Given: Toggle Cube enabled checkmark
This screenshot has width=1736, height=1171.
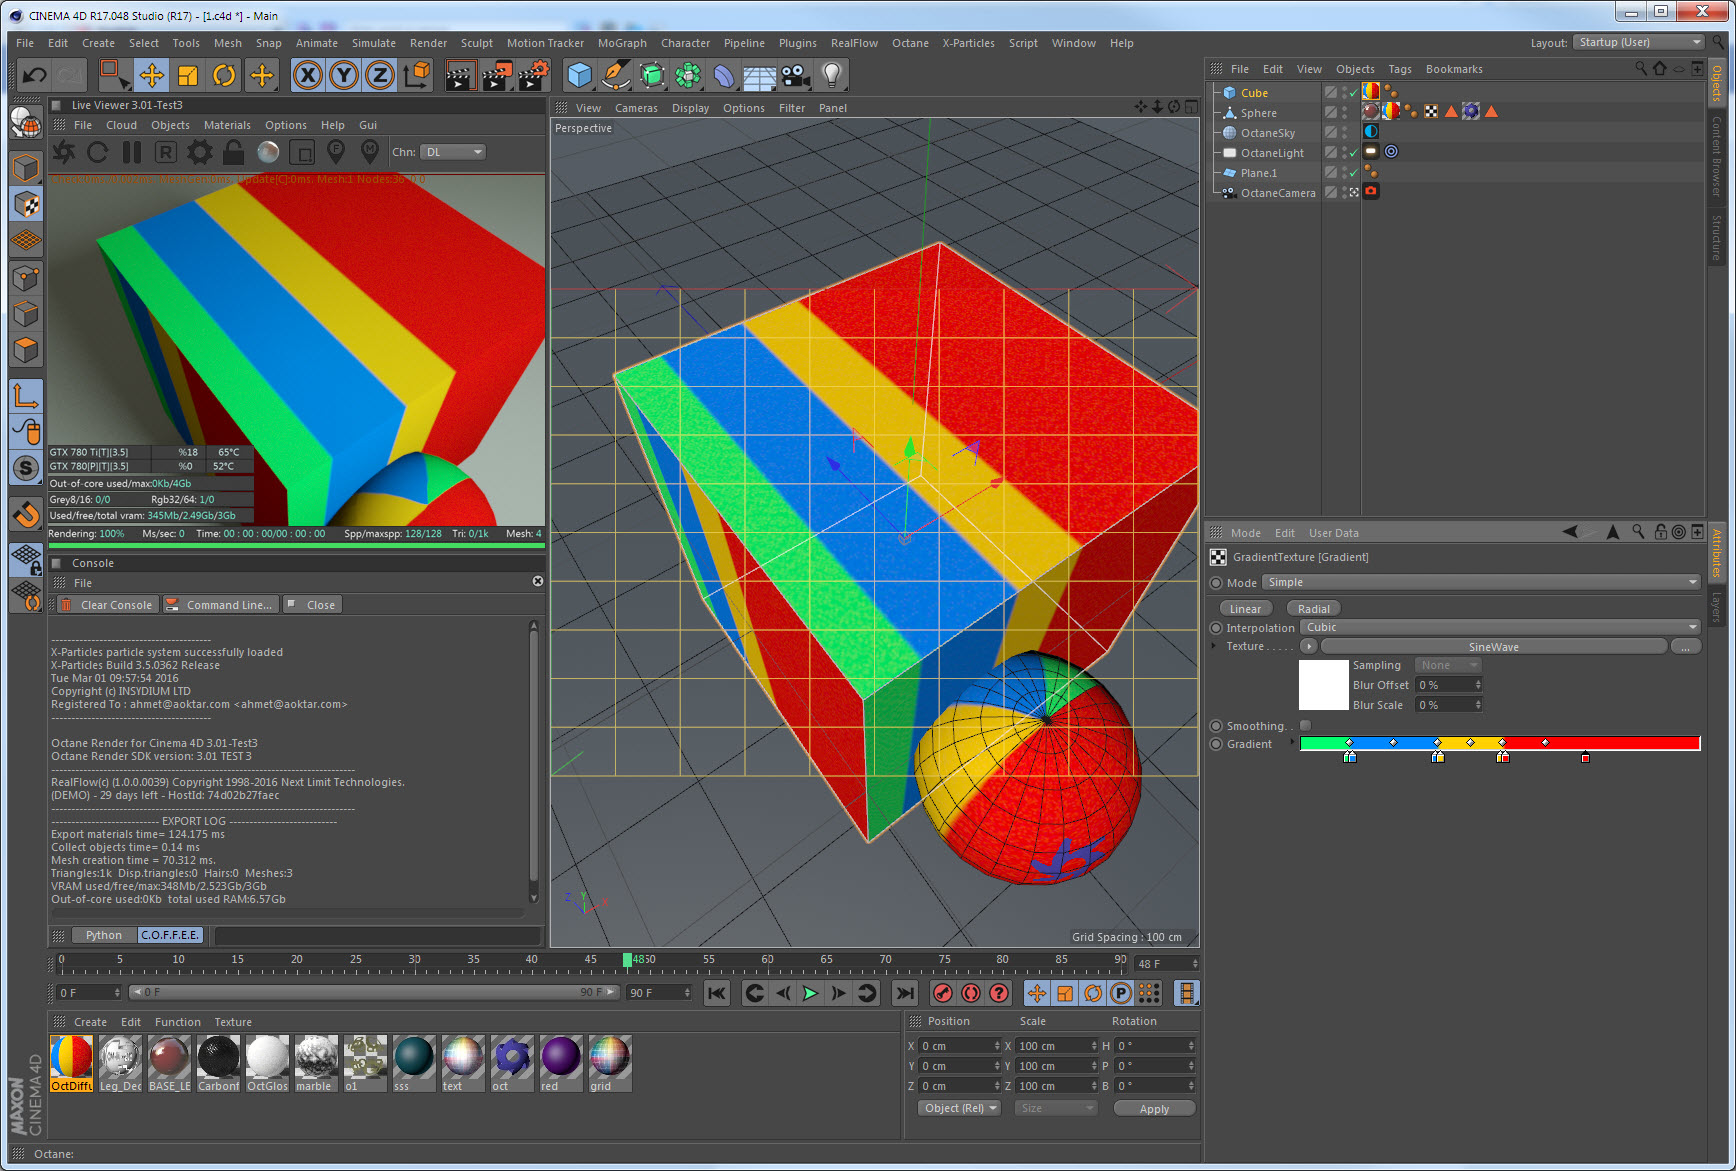Looking at the screenshot, I should coord(1354,93).
